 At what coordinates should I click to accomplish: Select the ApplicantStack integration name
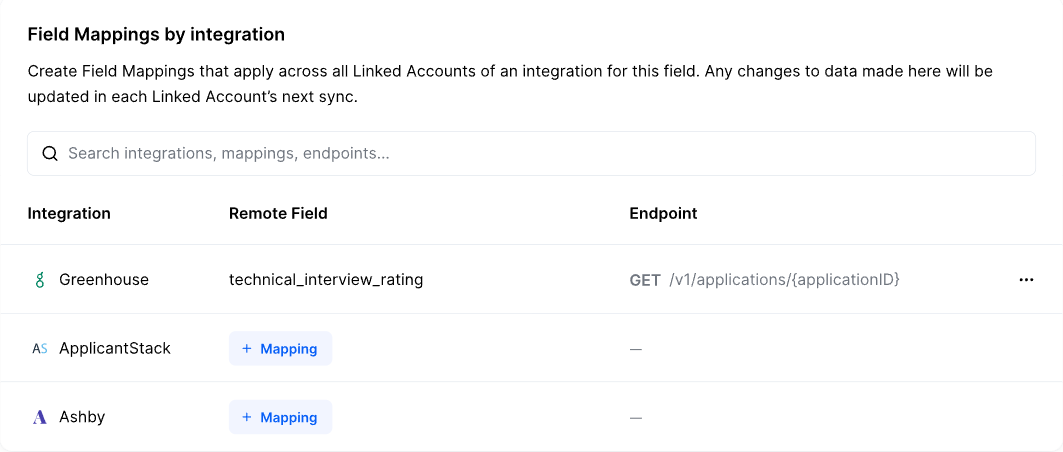tap(115, 349)
